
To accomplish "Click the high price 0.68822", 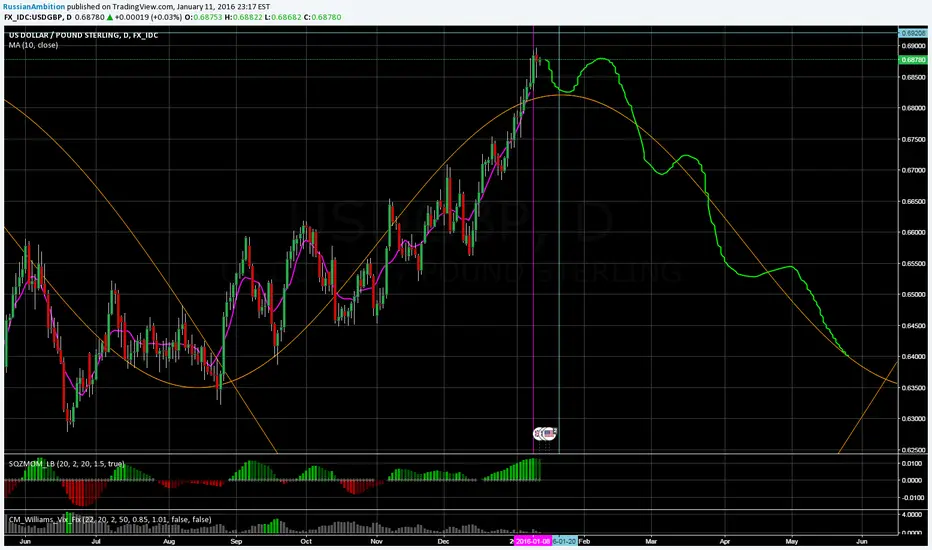I will pyautogui.click(x=247, y=17).
